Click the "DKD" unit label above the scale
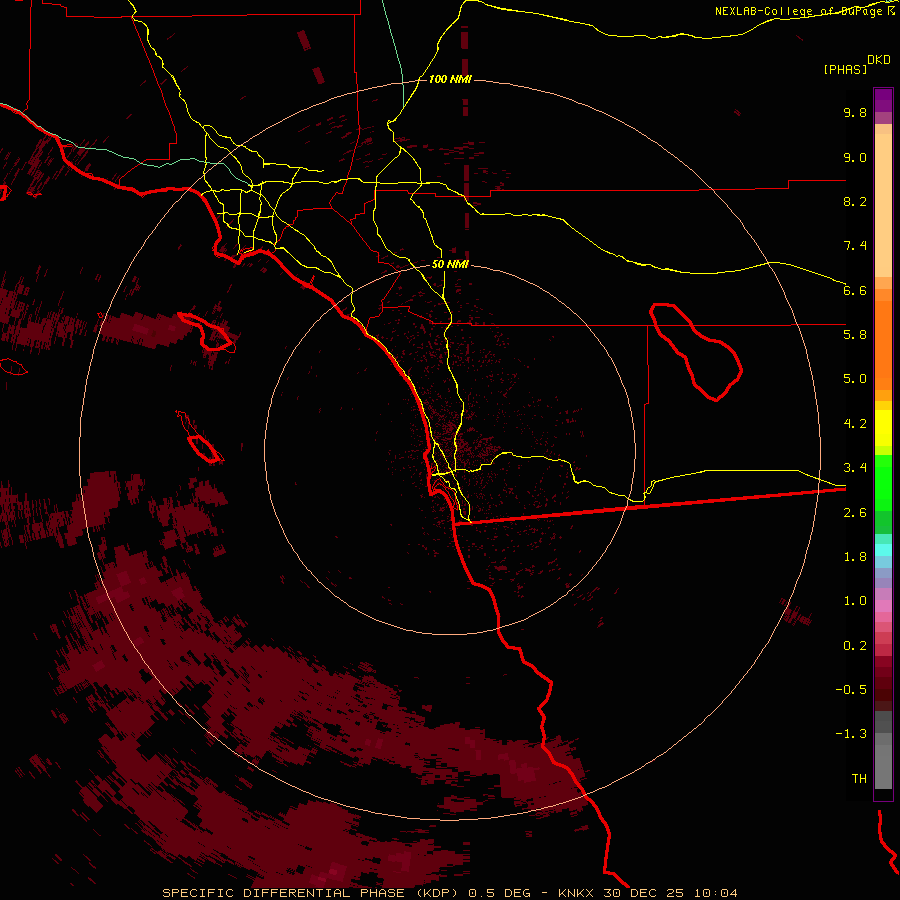 (x=879, y=60)
